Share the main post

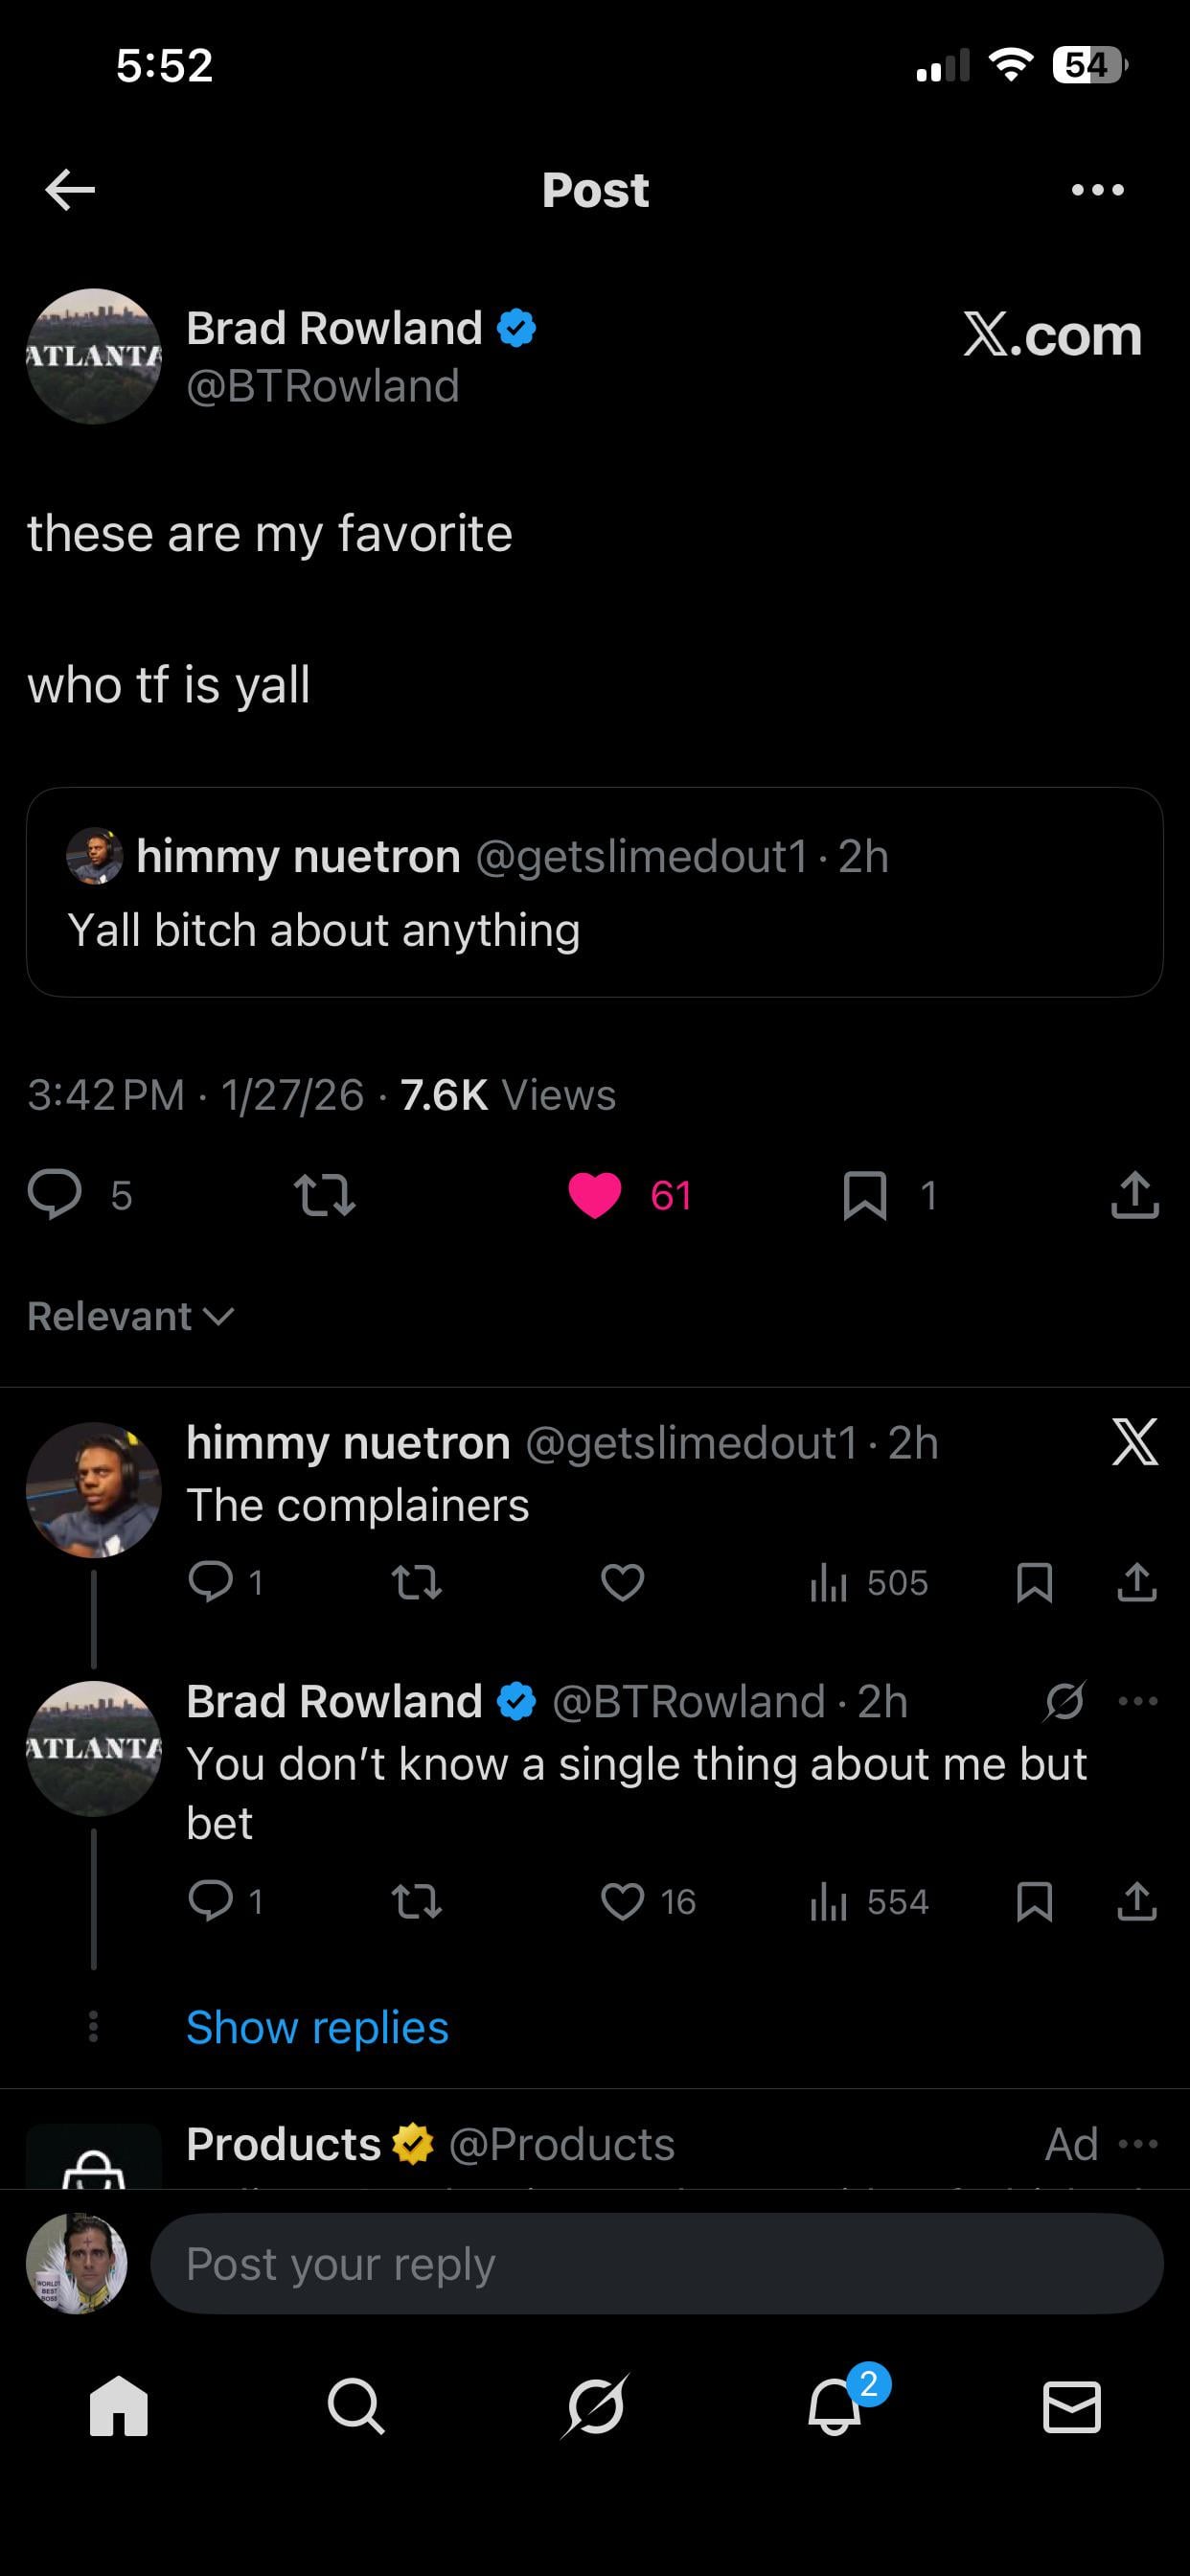click(1134, 1195)
